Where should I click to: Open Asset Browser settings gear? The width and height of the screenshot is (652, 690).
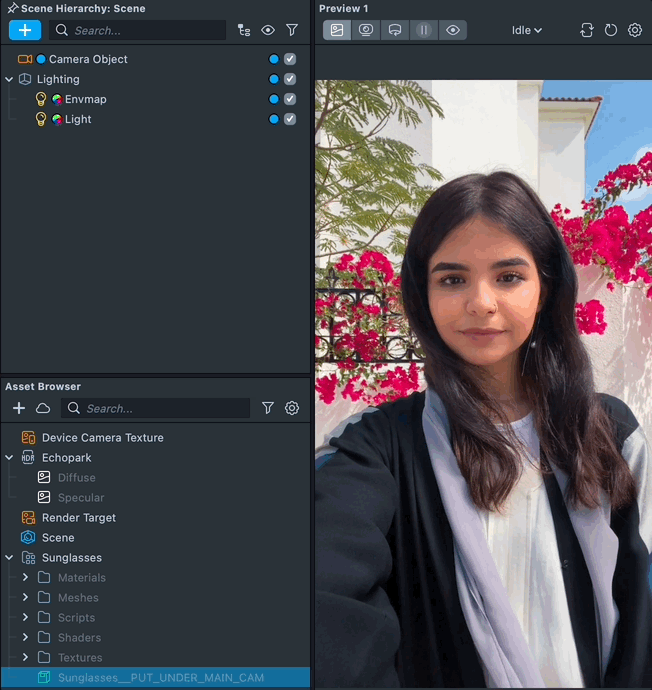point(292,408)
